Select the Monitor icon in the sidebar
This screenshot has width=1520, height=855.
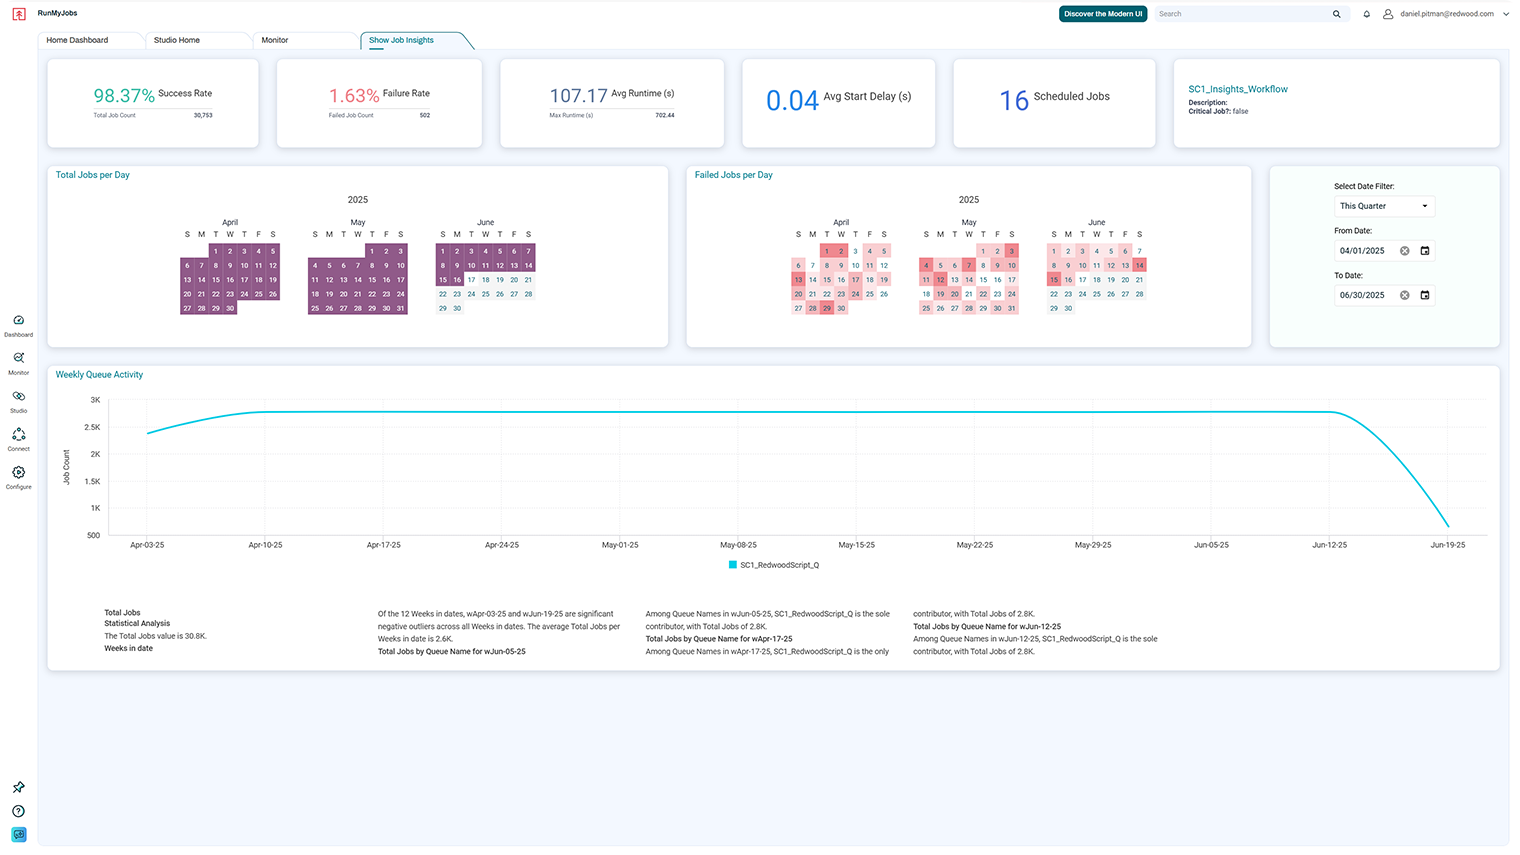(x=18, y=362)
